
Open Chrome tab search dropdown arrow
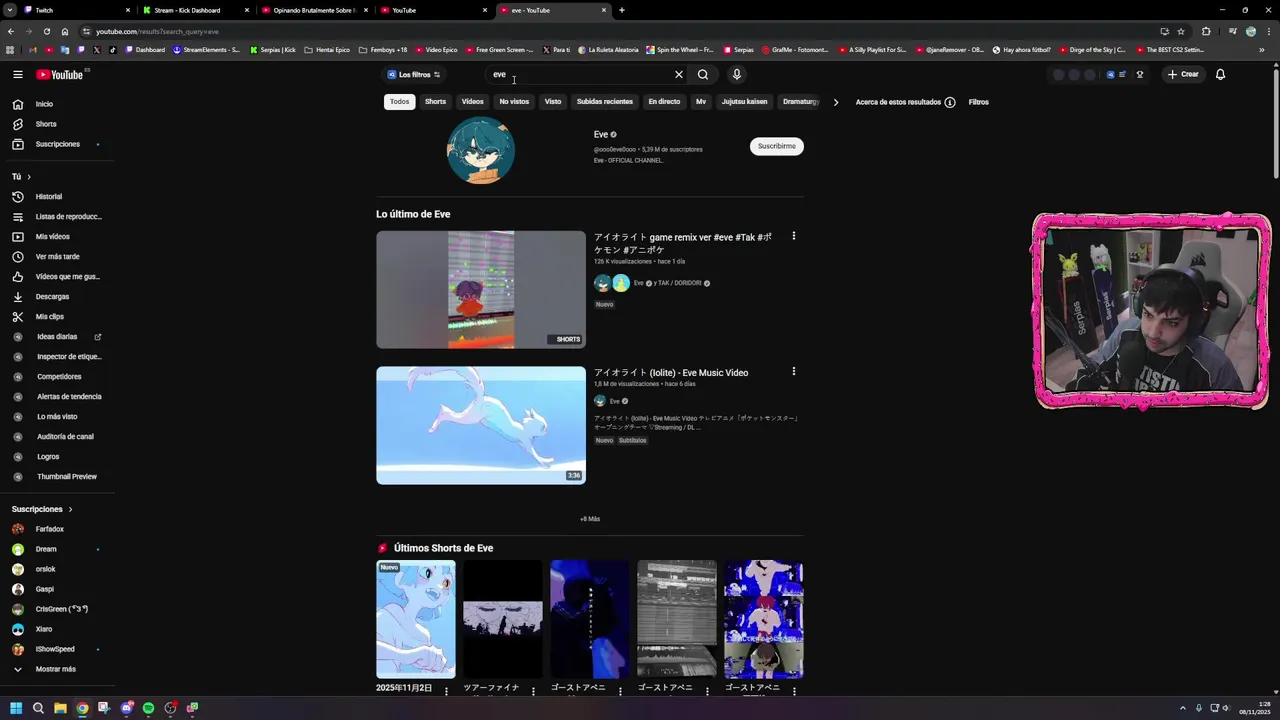point(9,10)
